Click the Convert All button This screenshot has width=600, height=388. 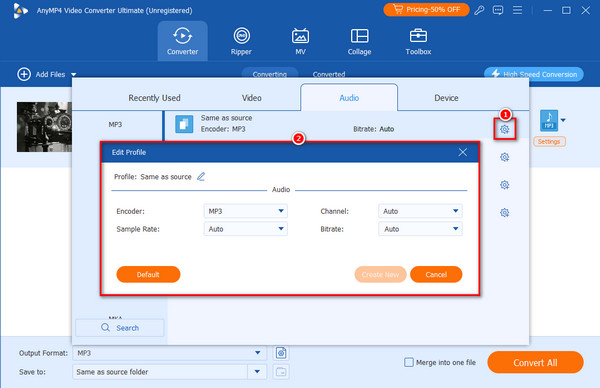point(535,362)
